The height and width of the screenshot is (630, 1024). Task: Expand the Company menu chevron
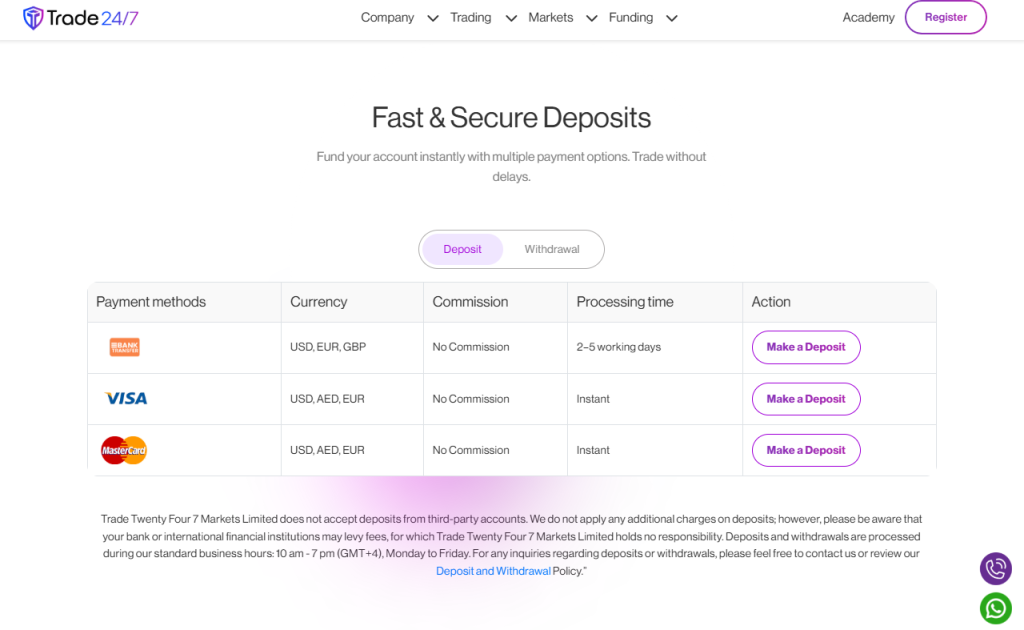[x=432, y=18]
